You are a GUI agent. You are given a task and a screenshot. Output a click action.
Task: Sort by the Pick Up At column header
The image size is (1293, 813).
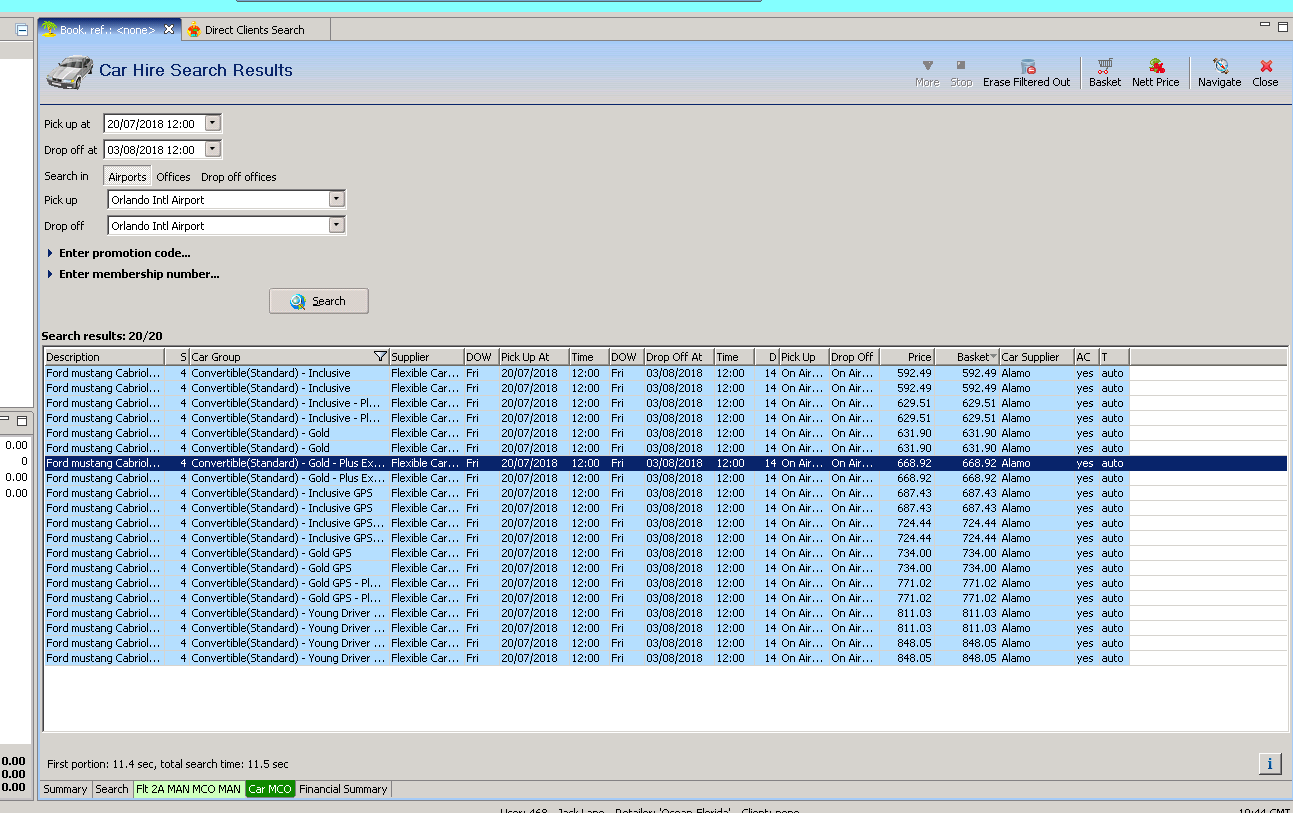pos(534,357)
